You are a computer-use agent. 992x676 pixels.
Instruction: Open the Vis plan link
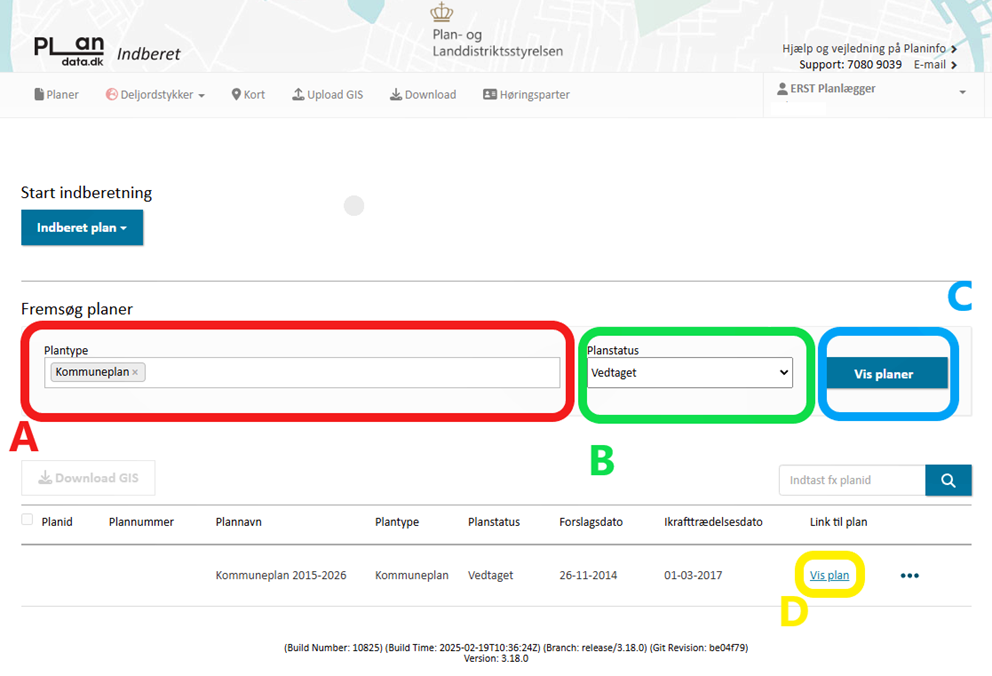tap(829, 575)
